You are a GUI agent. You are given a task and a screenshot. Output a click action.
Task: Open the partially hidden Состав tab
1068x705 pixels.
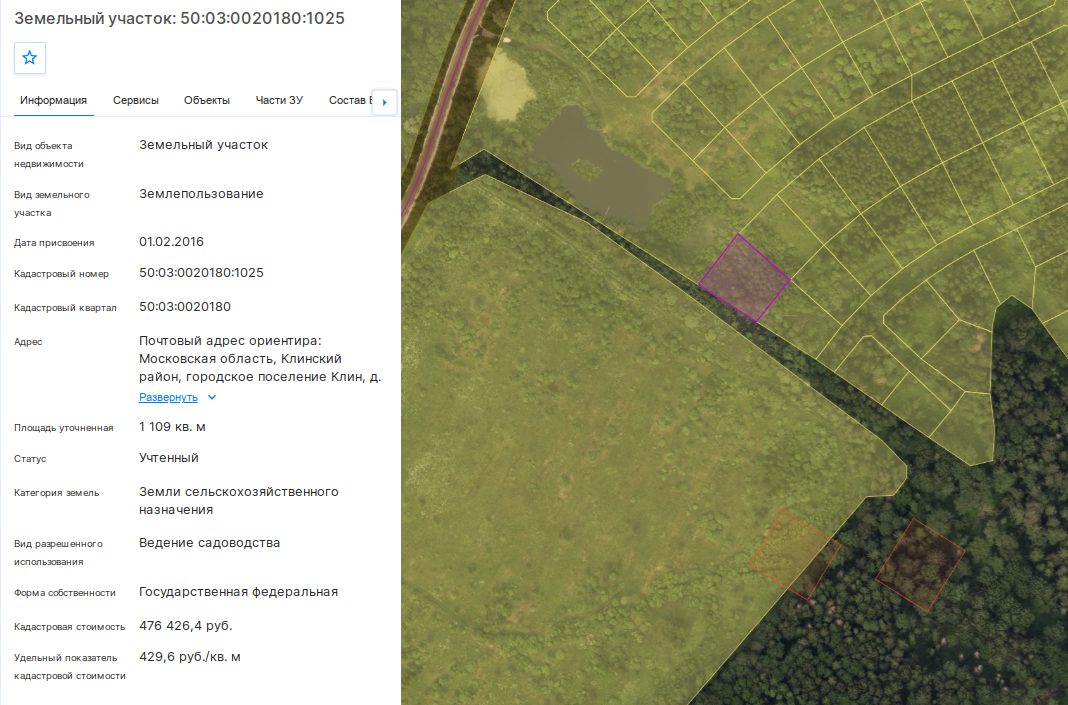pyautogui.click(x=349, y=101)
